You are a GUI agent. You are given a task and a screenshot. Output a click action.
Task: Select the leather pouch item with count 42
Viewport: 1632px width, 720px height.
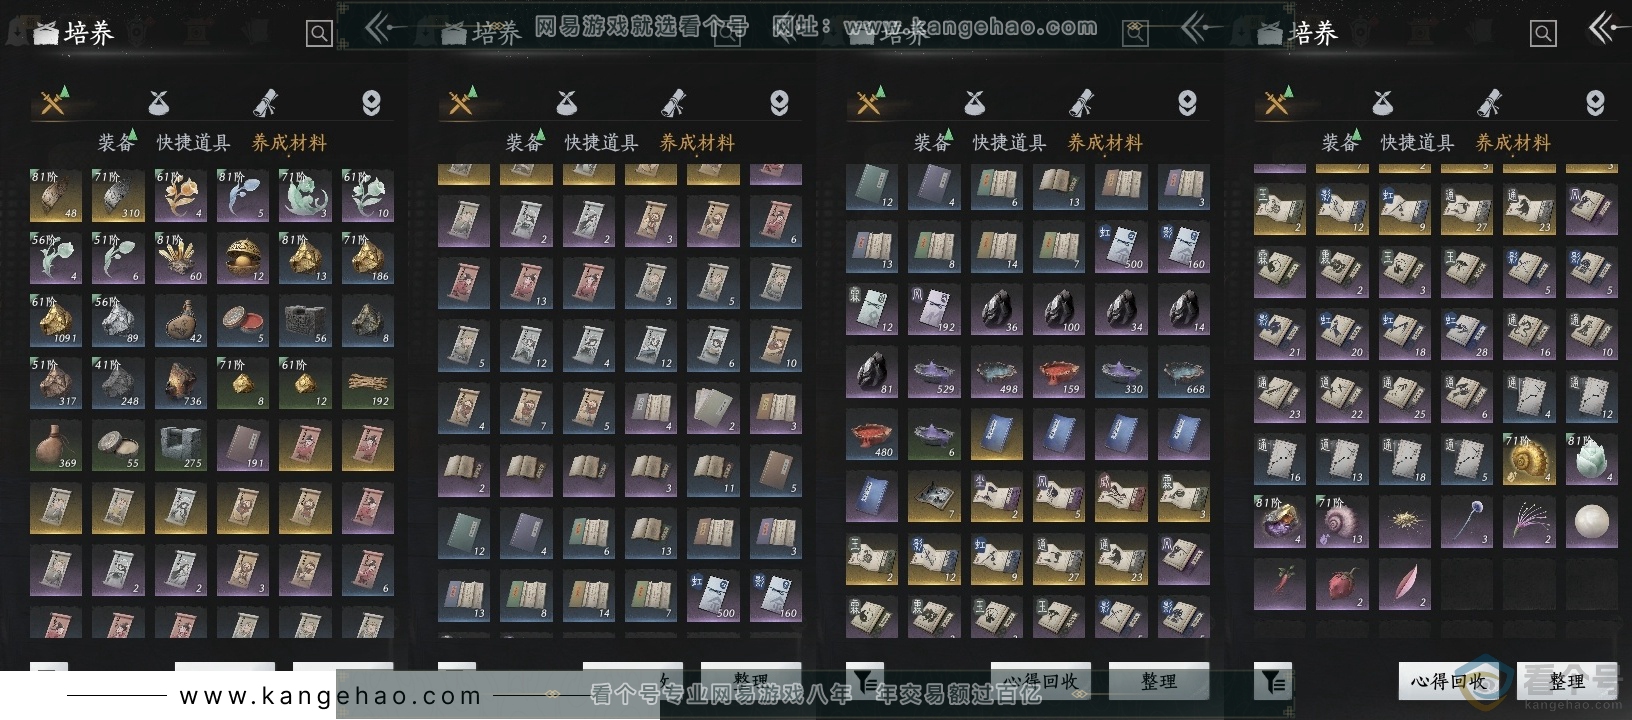coord(181,320)
